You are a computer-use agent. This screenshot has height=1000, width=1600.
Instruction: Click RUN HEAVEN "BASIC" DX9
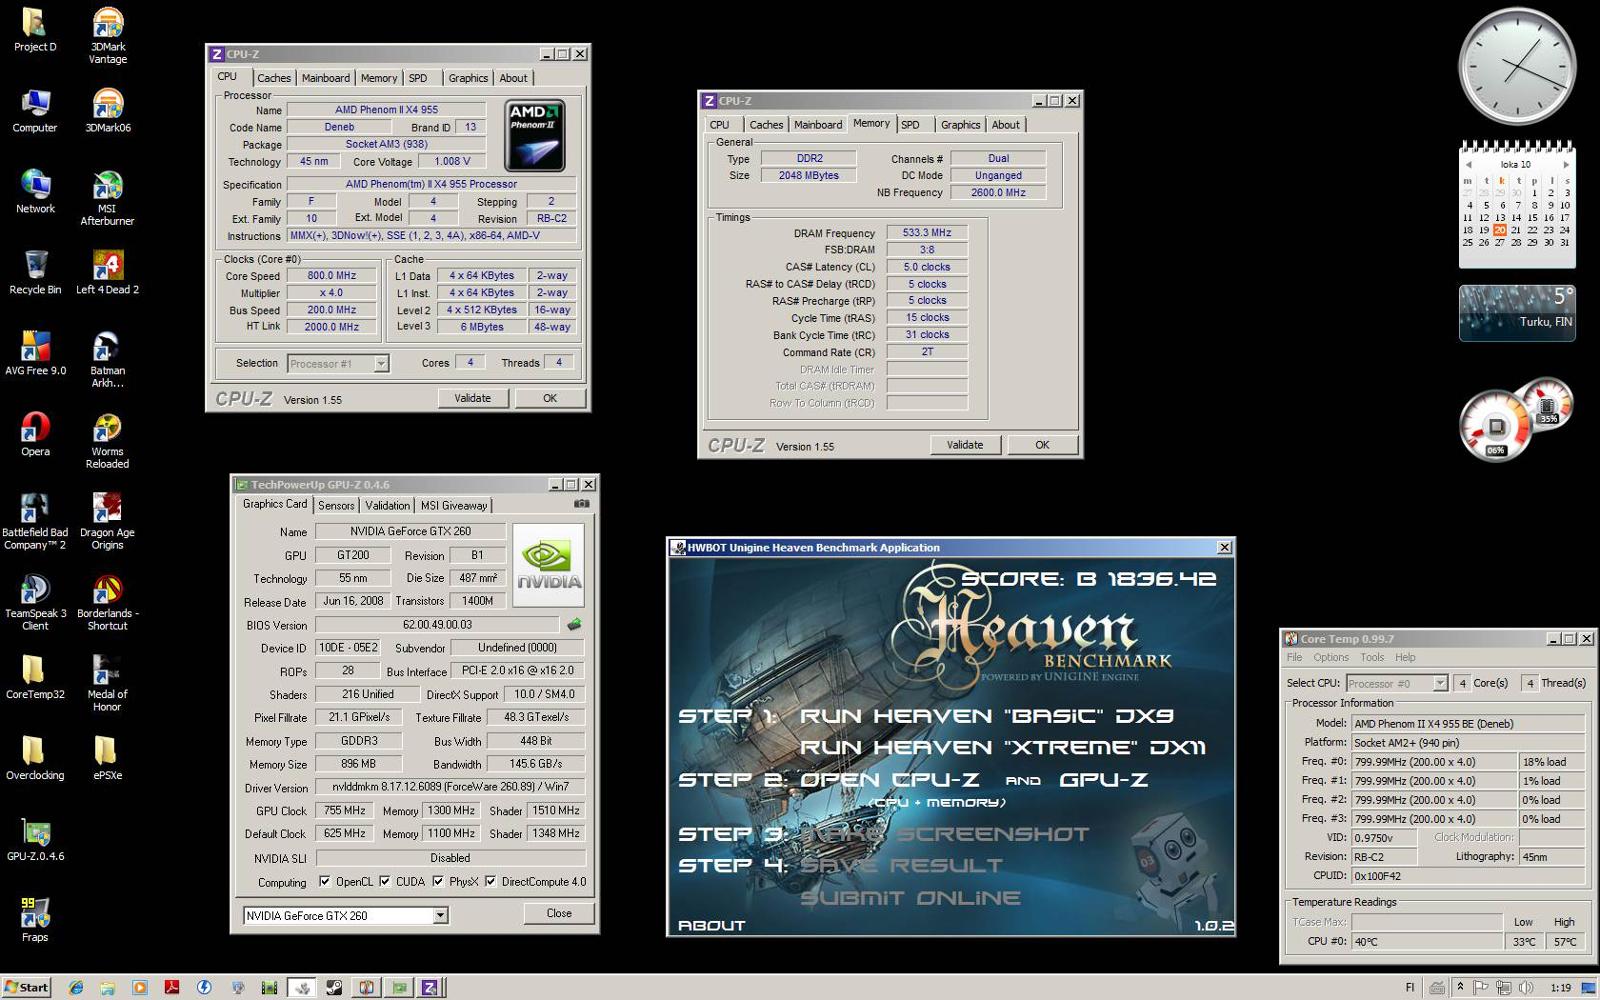coord(986,716)
